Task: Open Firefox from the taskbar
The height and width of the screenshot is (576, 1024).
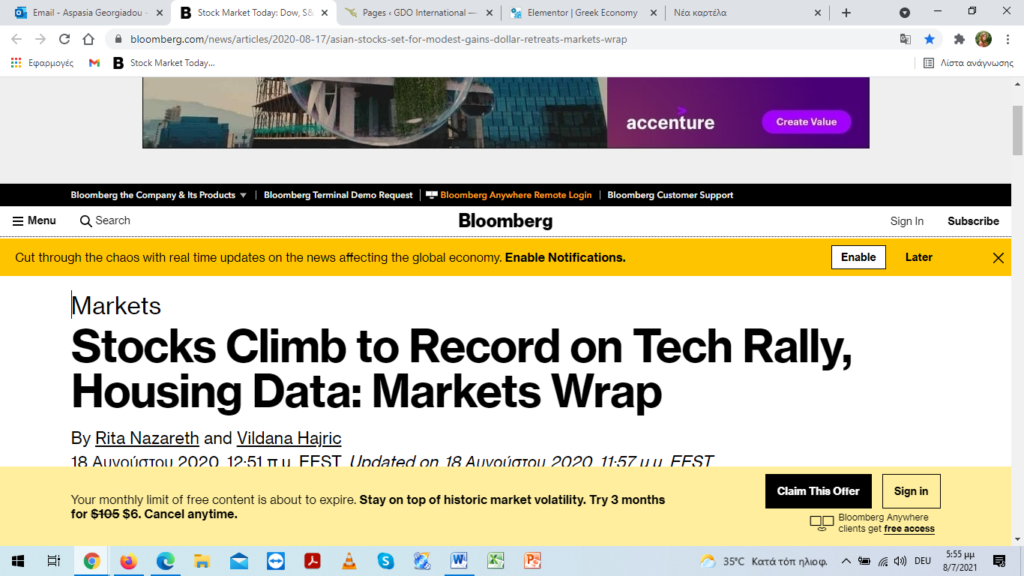Action: [x=128, y=561]
